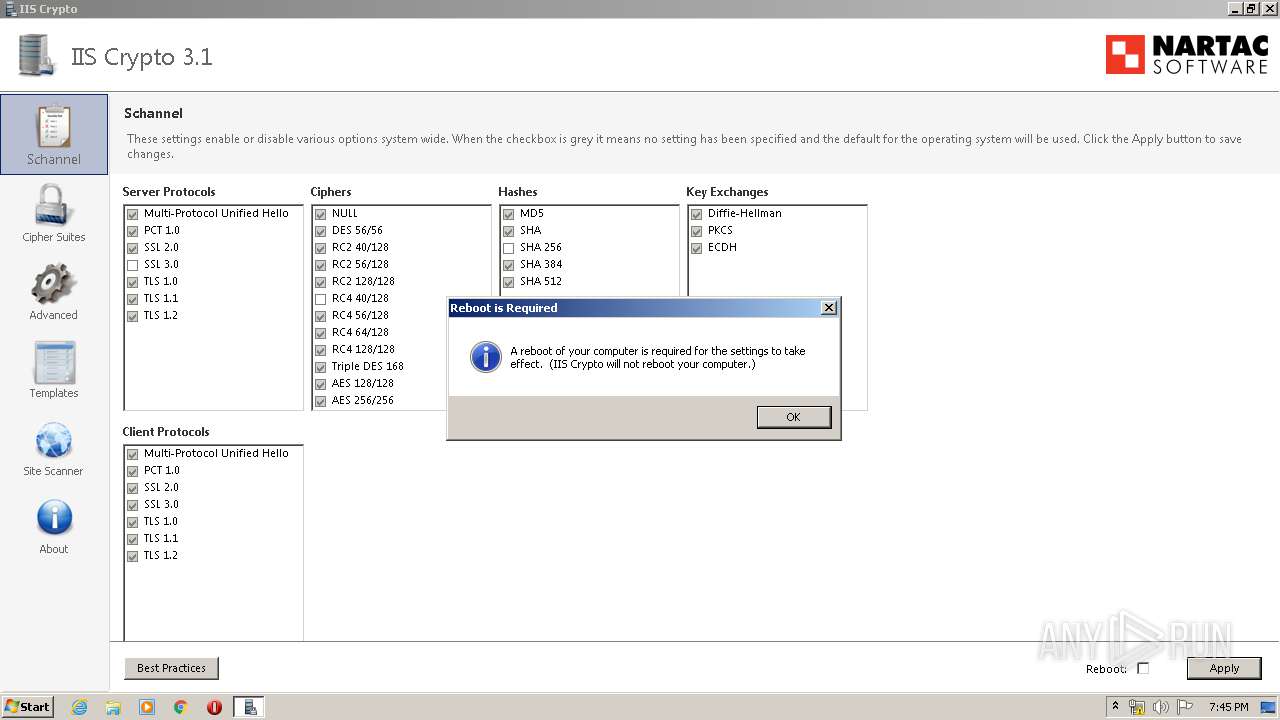
Task: Show hidden tray icons arrow
Action: [x=1116, y=706]
